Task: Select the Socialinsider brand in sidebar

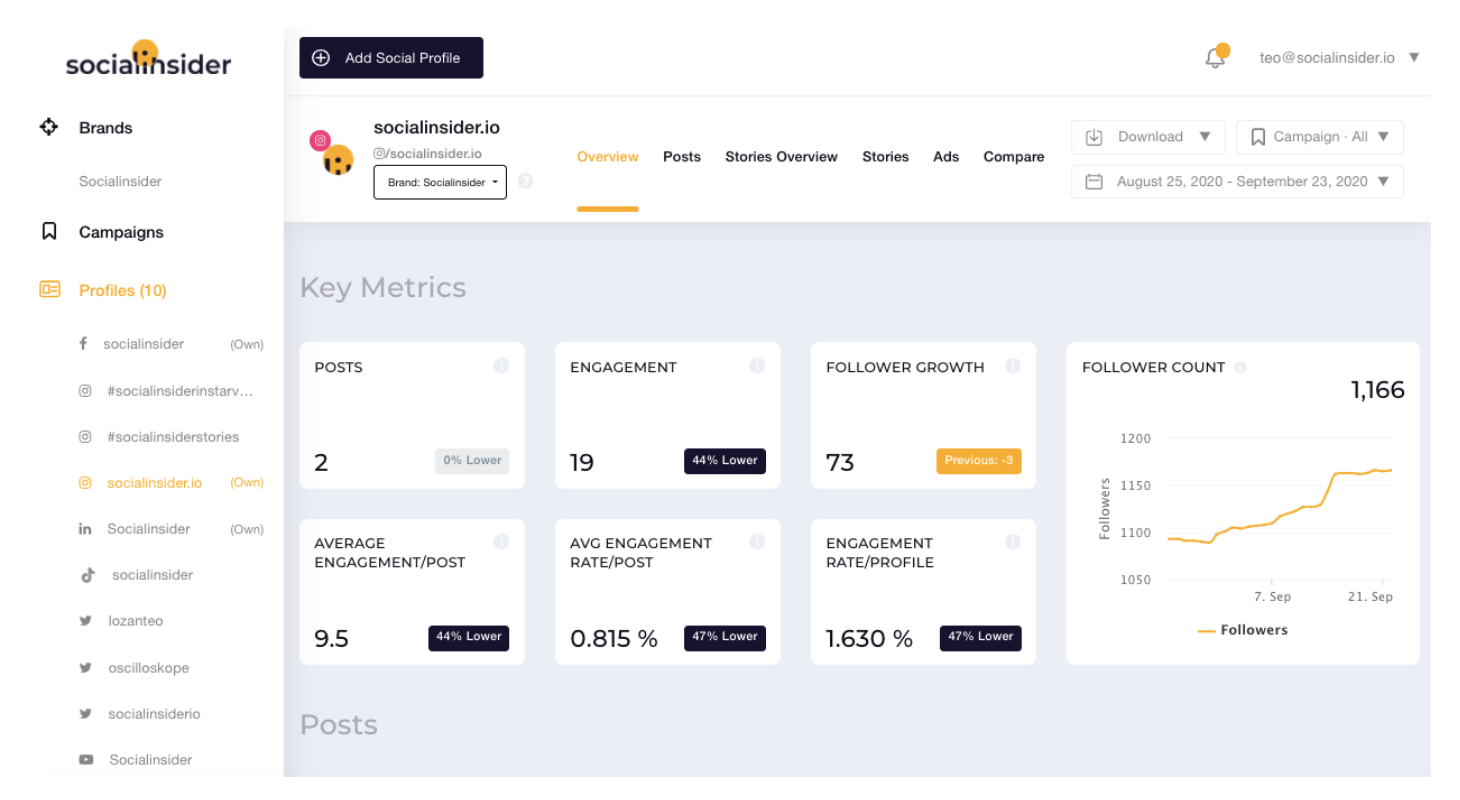Action: point(120,181)
